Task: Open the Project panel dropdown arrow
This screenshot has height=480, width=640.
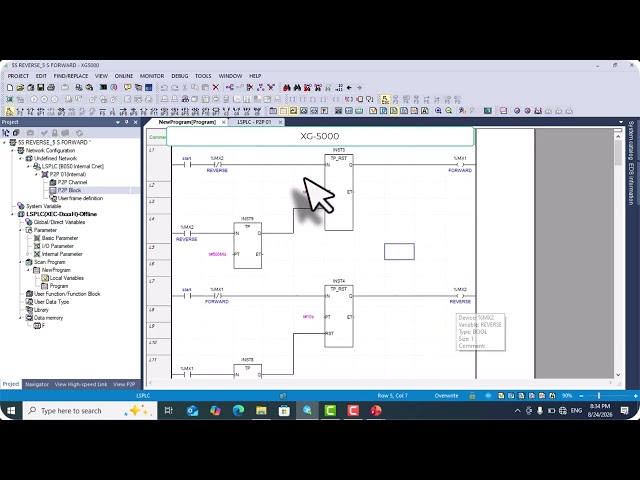Action: pos(118,122)
